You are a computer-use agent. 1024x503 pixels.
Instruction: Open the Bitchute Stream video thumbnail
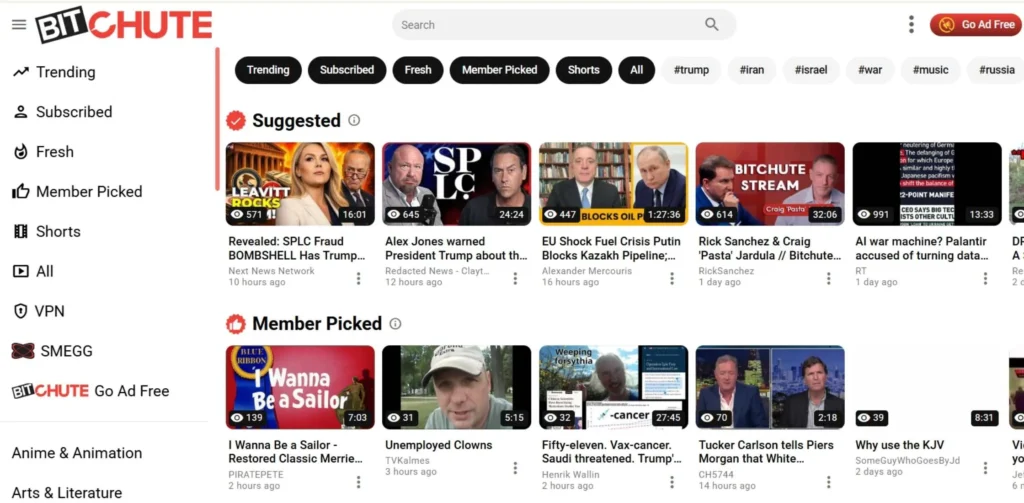[770, 184]
